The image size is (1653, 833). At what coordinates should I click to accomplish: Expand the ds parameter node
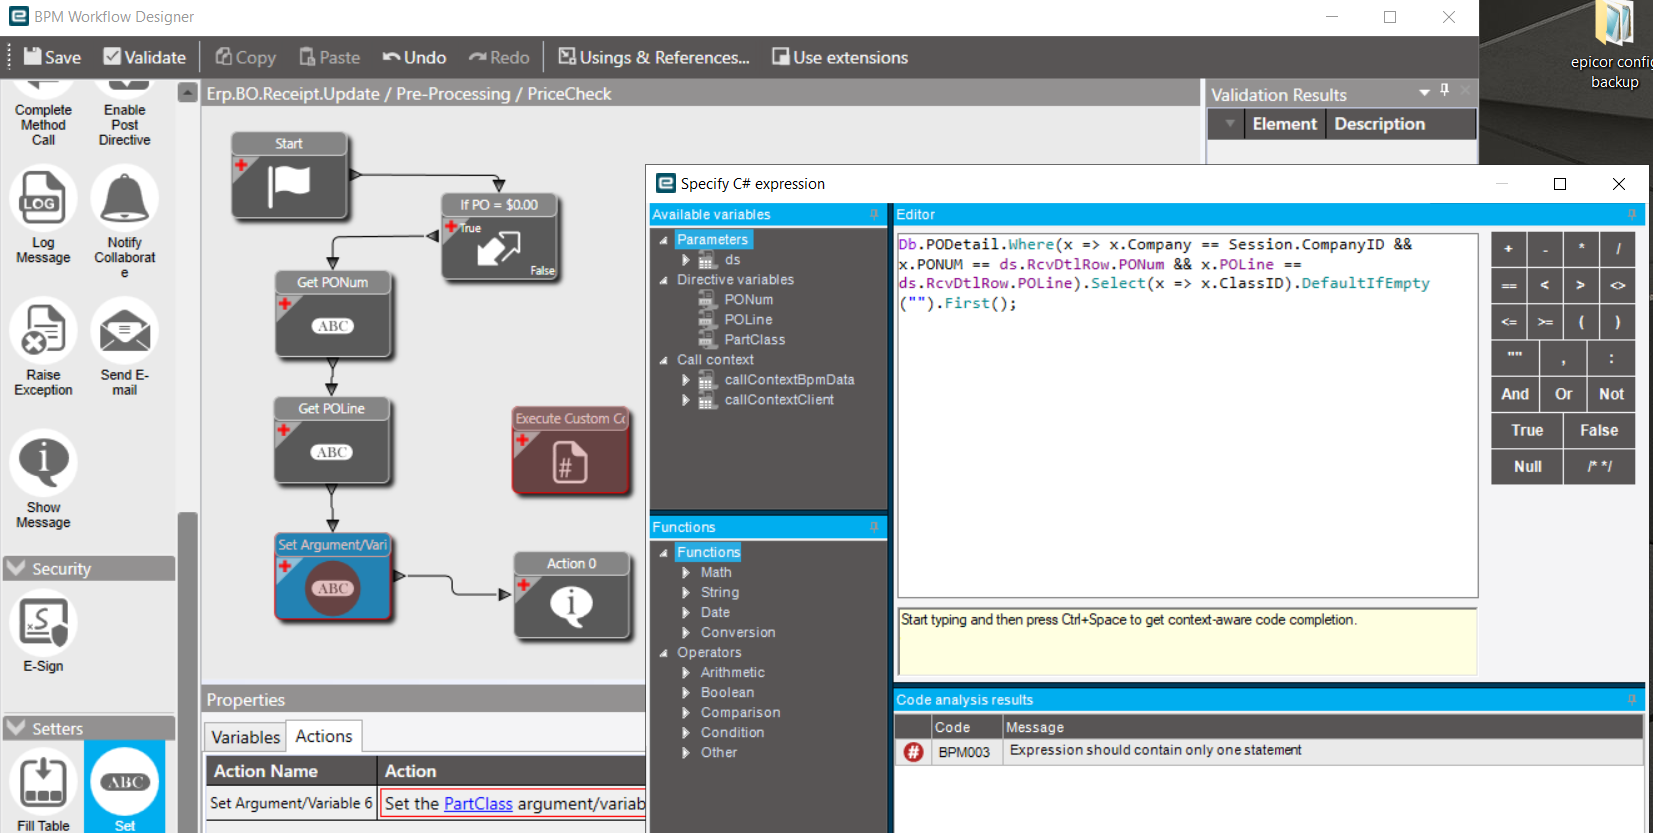point(686,260)
